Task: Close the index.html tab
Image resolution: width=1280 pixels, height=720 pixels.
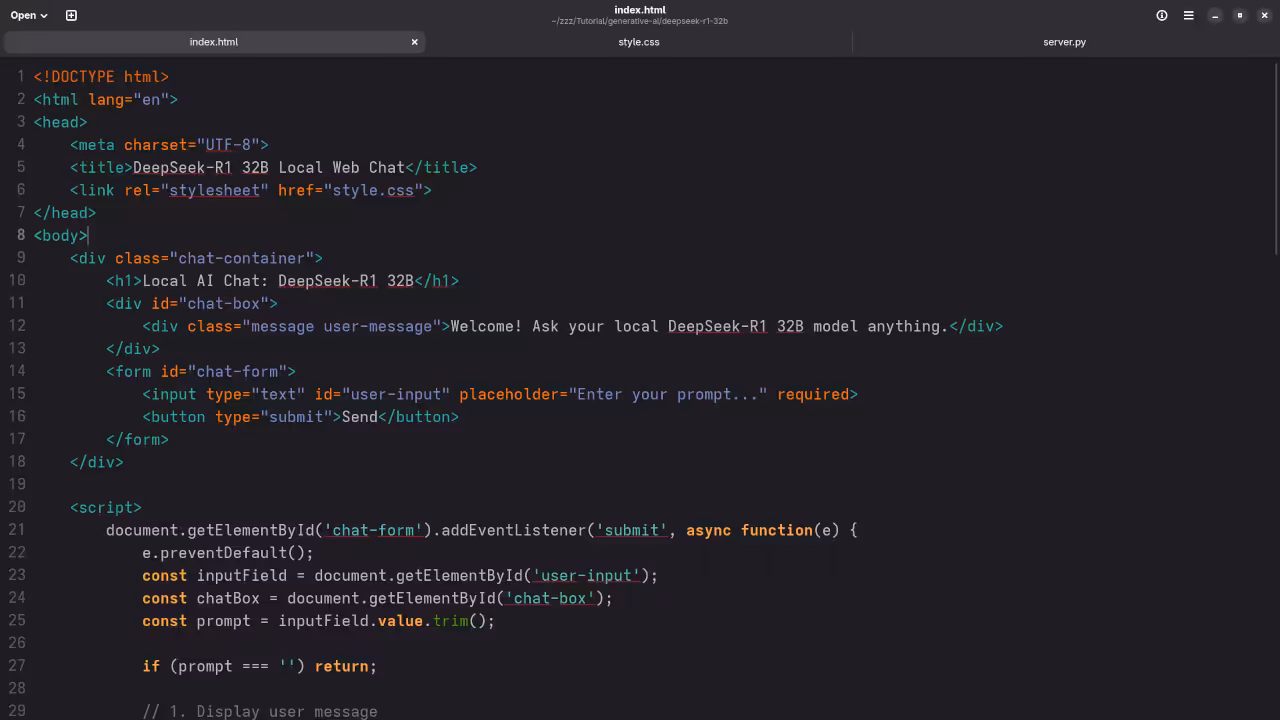Action: (414, 42)
